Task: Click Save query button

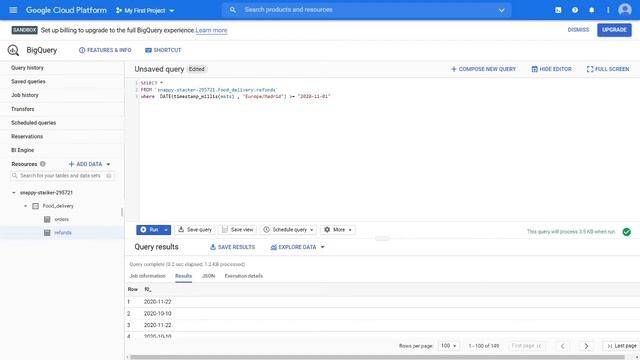Action: [195, 230]
